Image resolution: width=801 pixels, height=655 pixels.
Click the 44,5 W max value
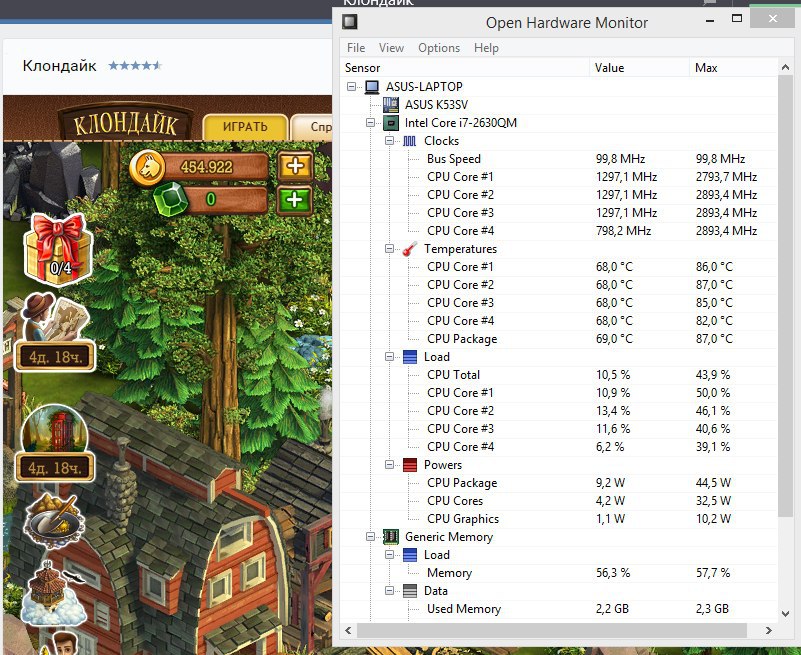[x=713, y=483]
